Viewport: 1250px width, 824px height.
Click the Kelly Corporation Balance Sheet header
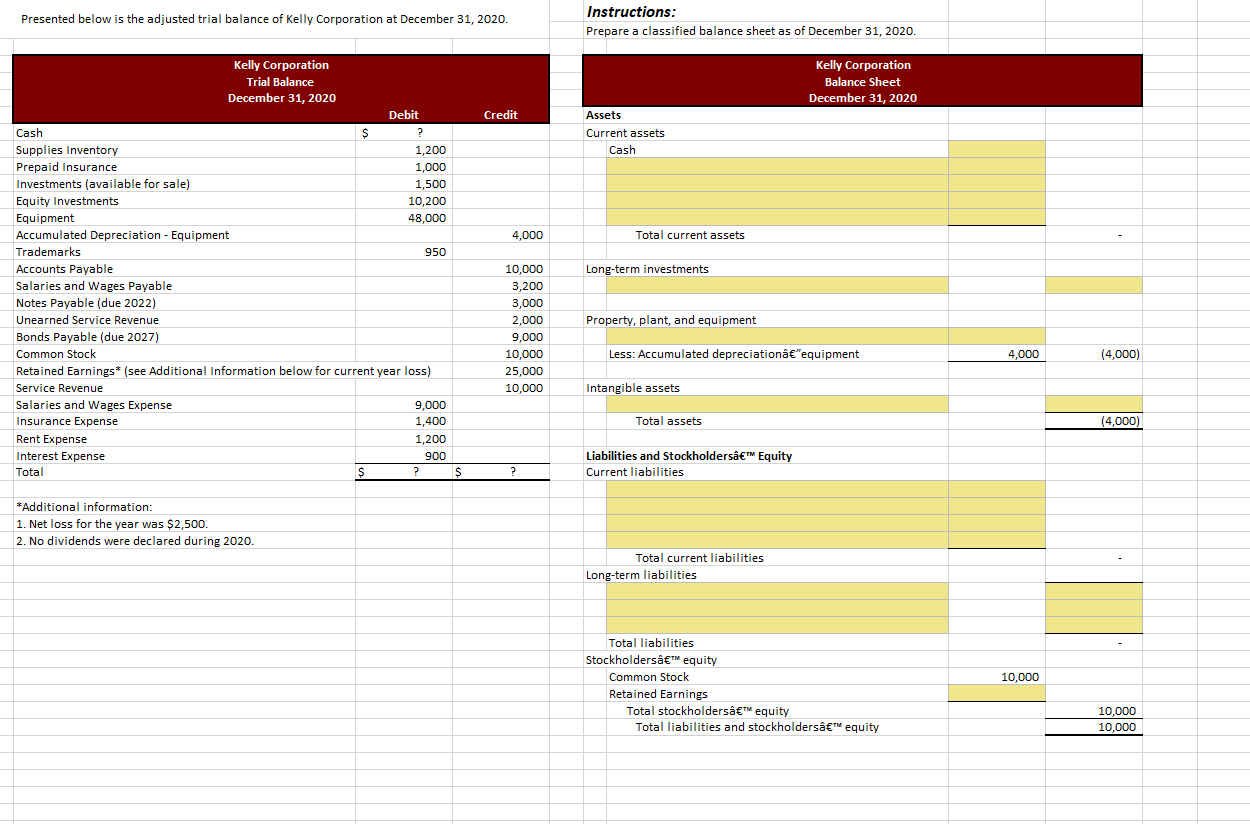863,80
